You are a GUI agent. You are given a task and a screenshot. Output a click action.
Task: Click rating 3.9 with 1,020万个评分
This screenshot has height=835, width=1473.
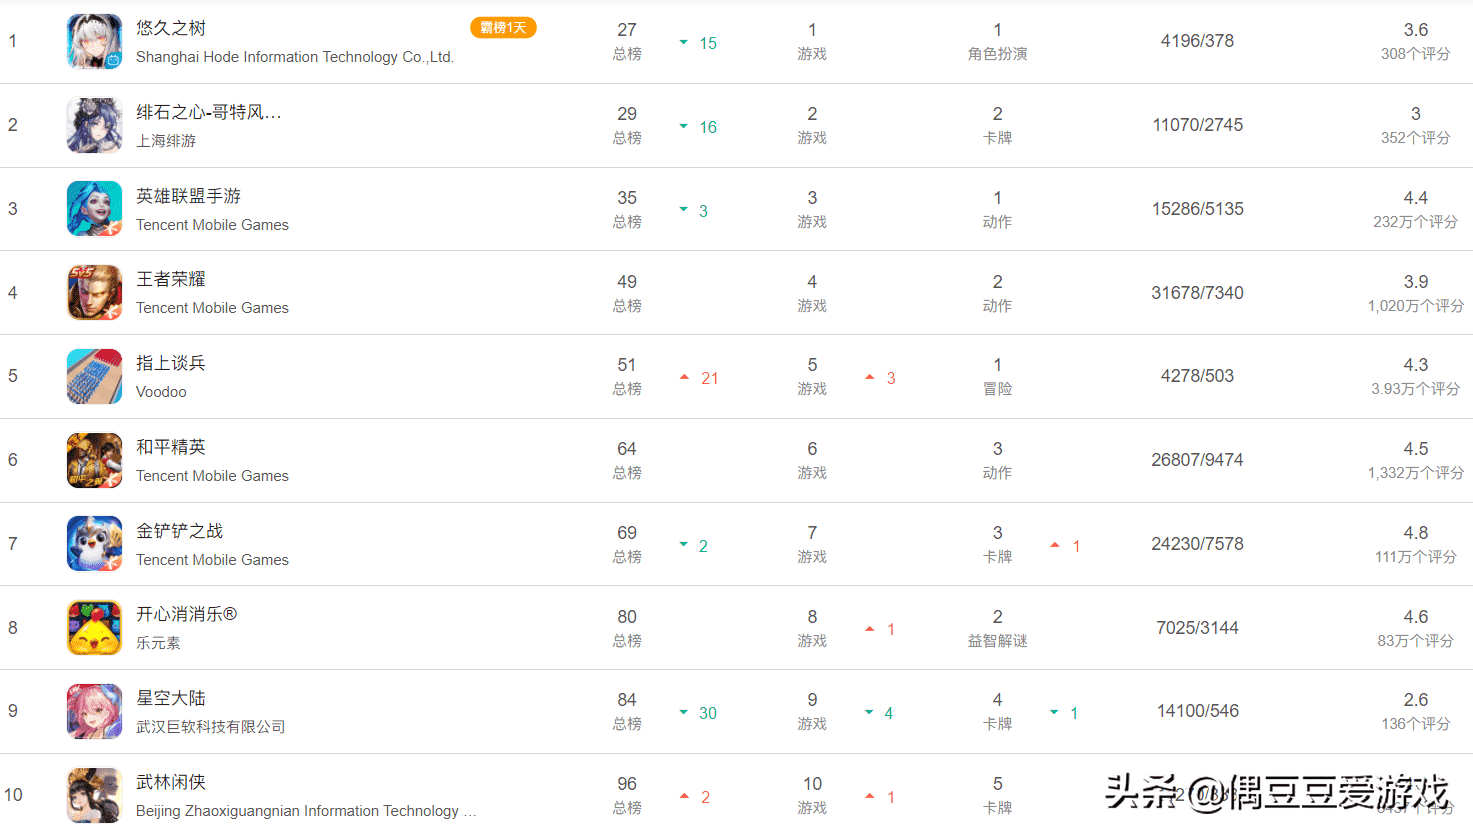[1415, 293]
